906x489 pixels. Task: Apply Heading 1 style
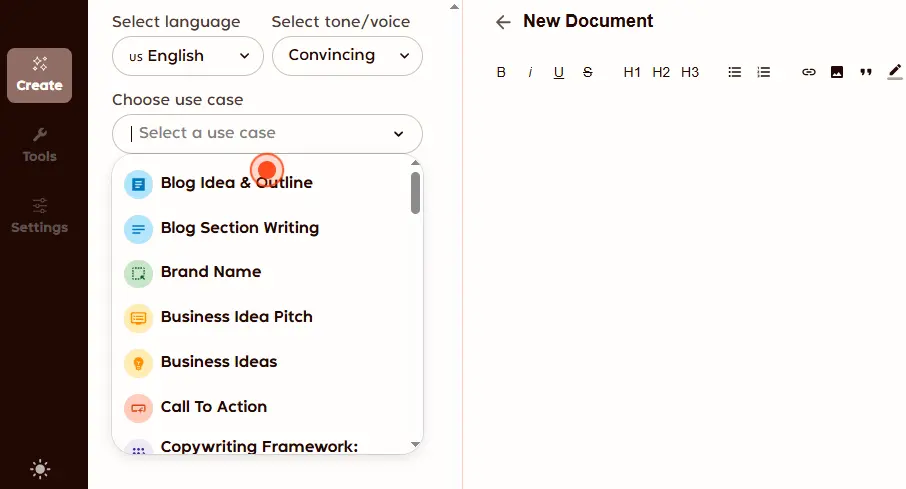(x=632, y=72)
